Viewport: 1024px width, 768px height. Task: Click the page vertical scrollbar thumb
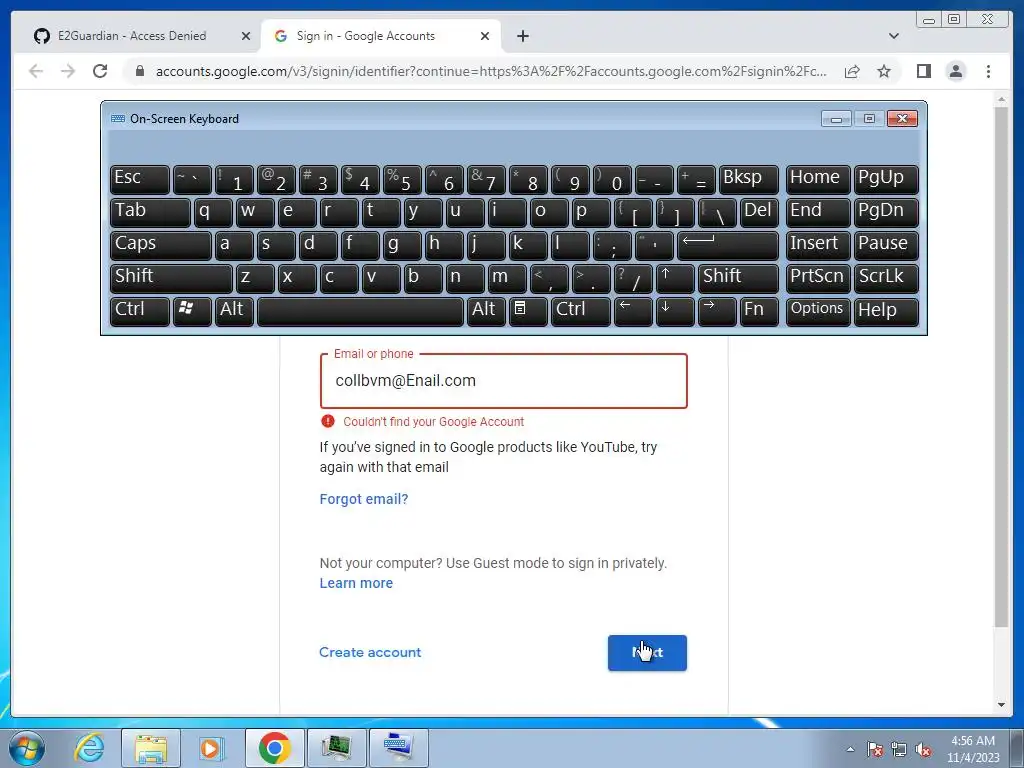coord(1001,367)
